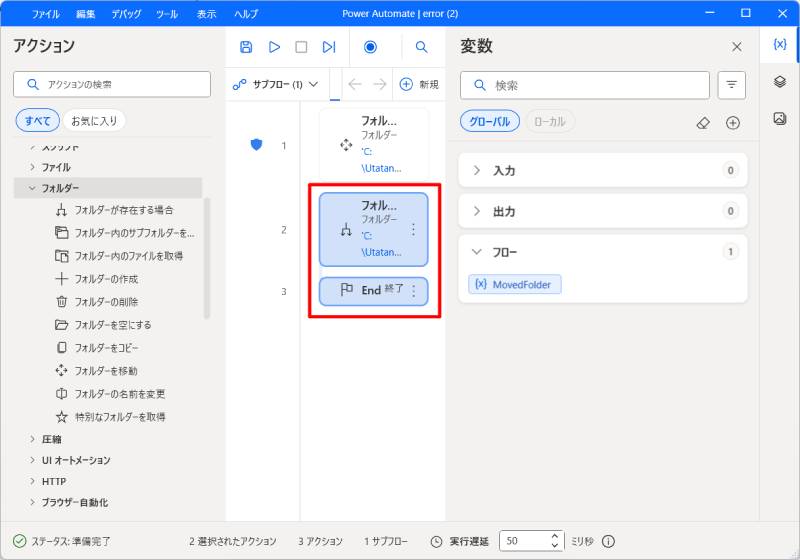Start the recorder with the circle icon
800x560 pixels.
pyautogui.click(x=370, y=47)
